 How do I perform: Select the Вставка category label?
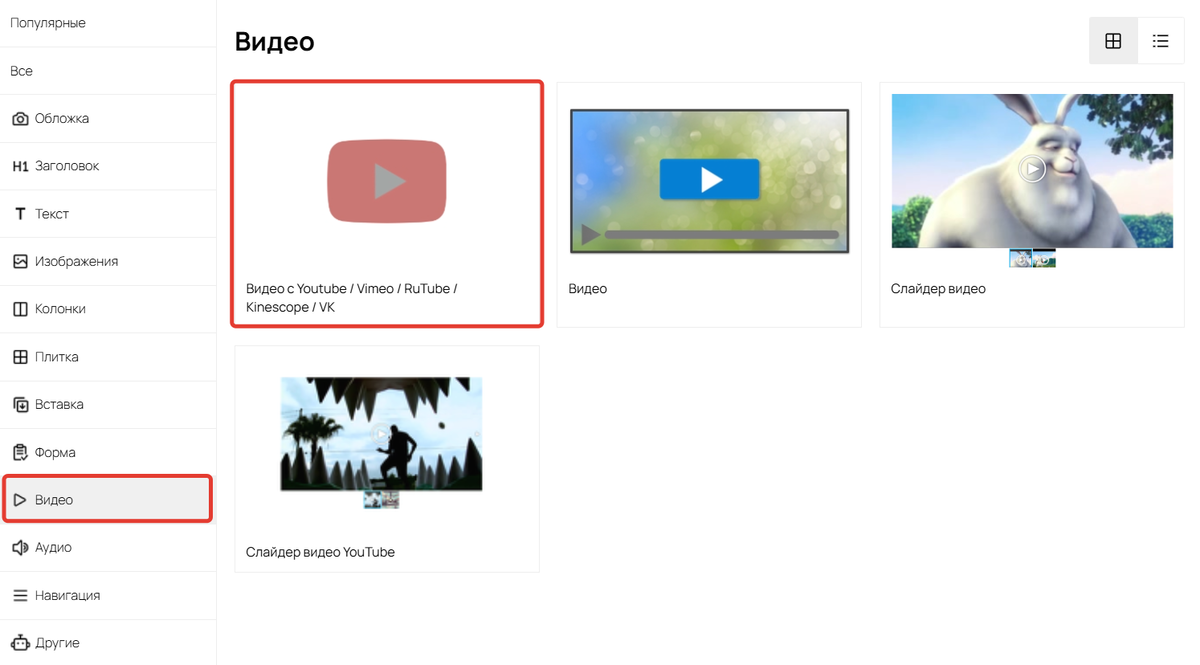point(60,404)
